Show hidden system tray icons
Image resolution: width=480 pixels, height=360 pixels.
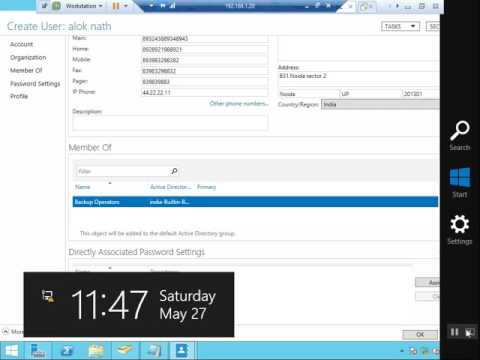(x=402, y=351)
